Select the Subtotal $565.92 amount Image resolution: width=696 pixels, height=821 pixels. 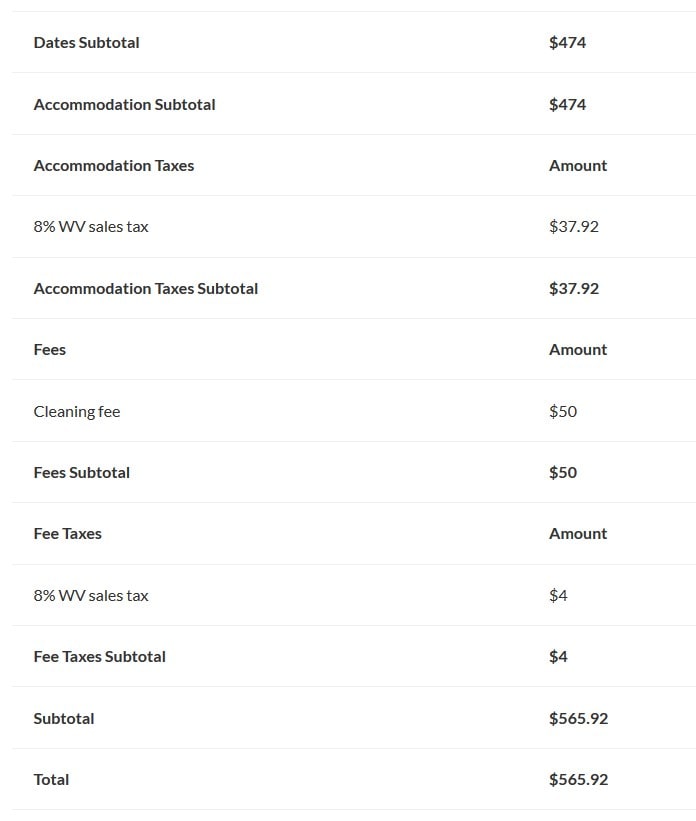point(579,718)
